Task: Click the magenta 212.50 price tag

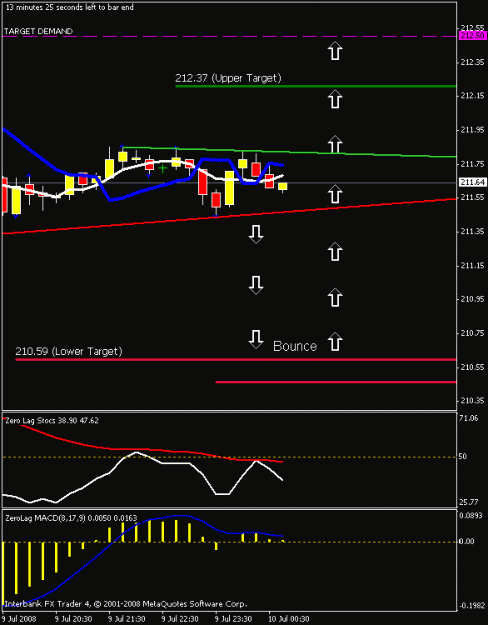Action: pyautogui.click(x=473, y=36)
